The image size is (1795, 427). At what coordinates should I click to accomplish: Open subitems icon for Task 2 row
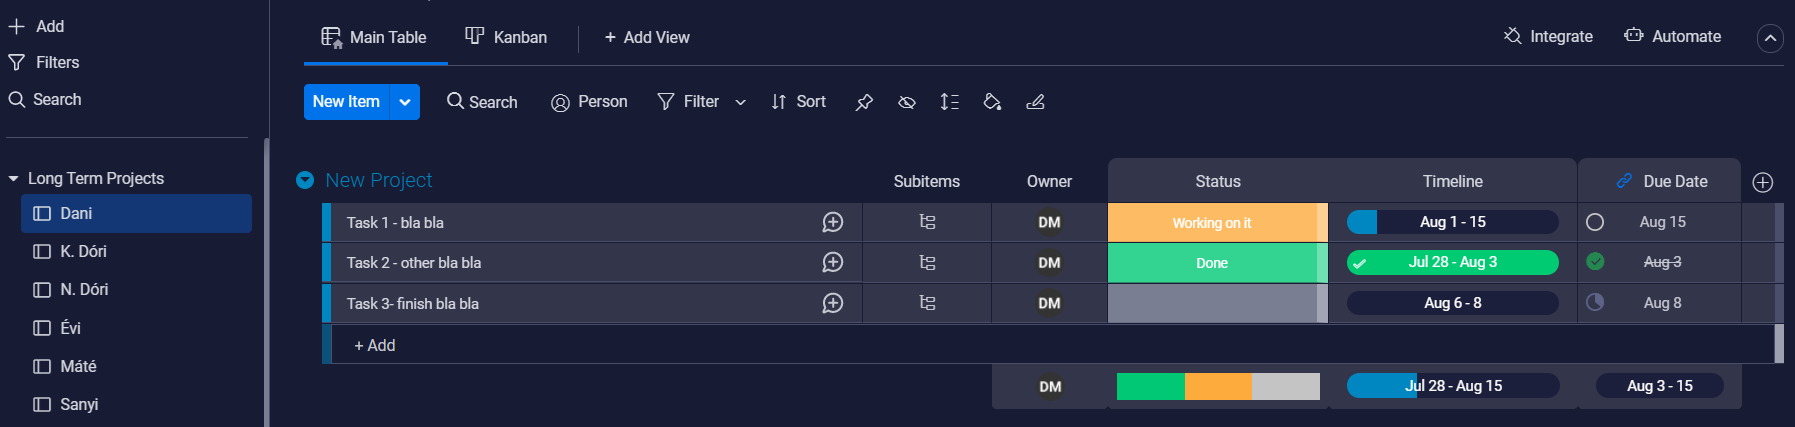point(927,263)
